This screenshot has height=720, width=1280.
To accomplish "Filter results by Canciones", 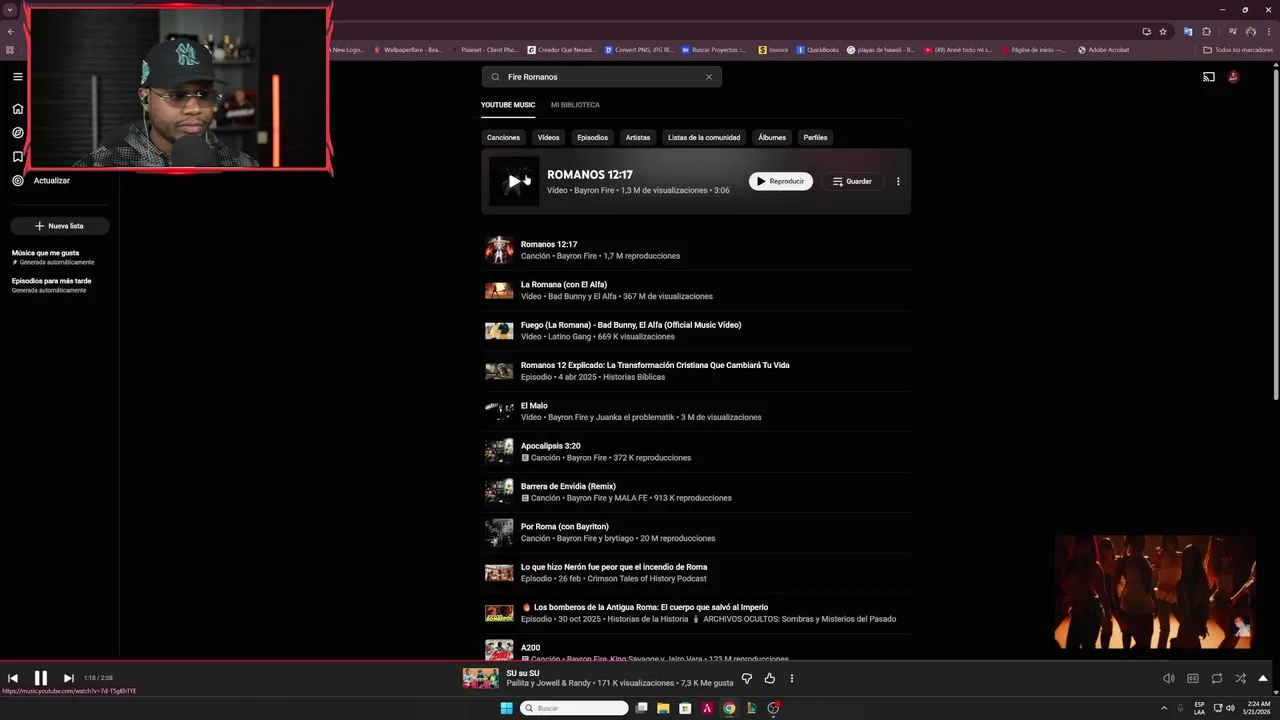I will (503, 137).
